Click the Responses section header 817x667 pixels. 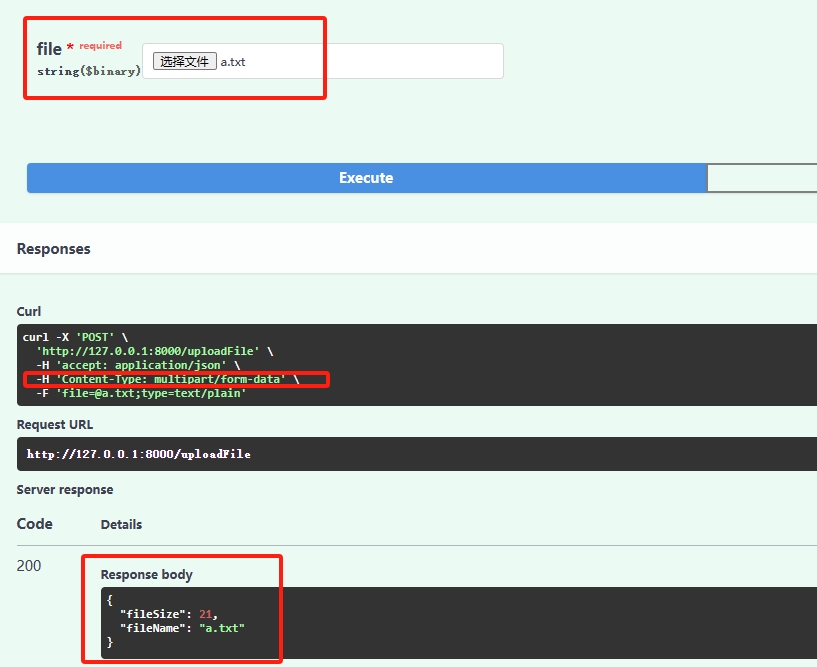54,248
